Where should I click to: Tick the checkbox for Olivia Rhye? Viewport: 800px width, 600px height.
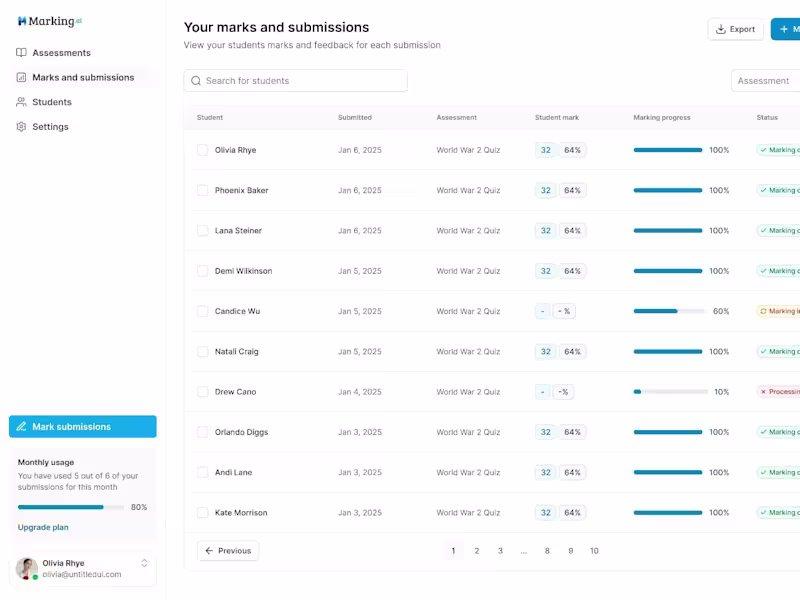[x=202, y=150]
